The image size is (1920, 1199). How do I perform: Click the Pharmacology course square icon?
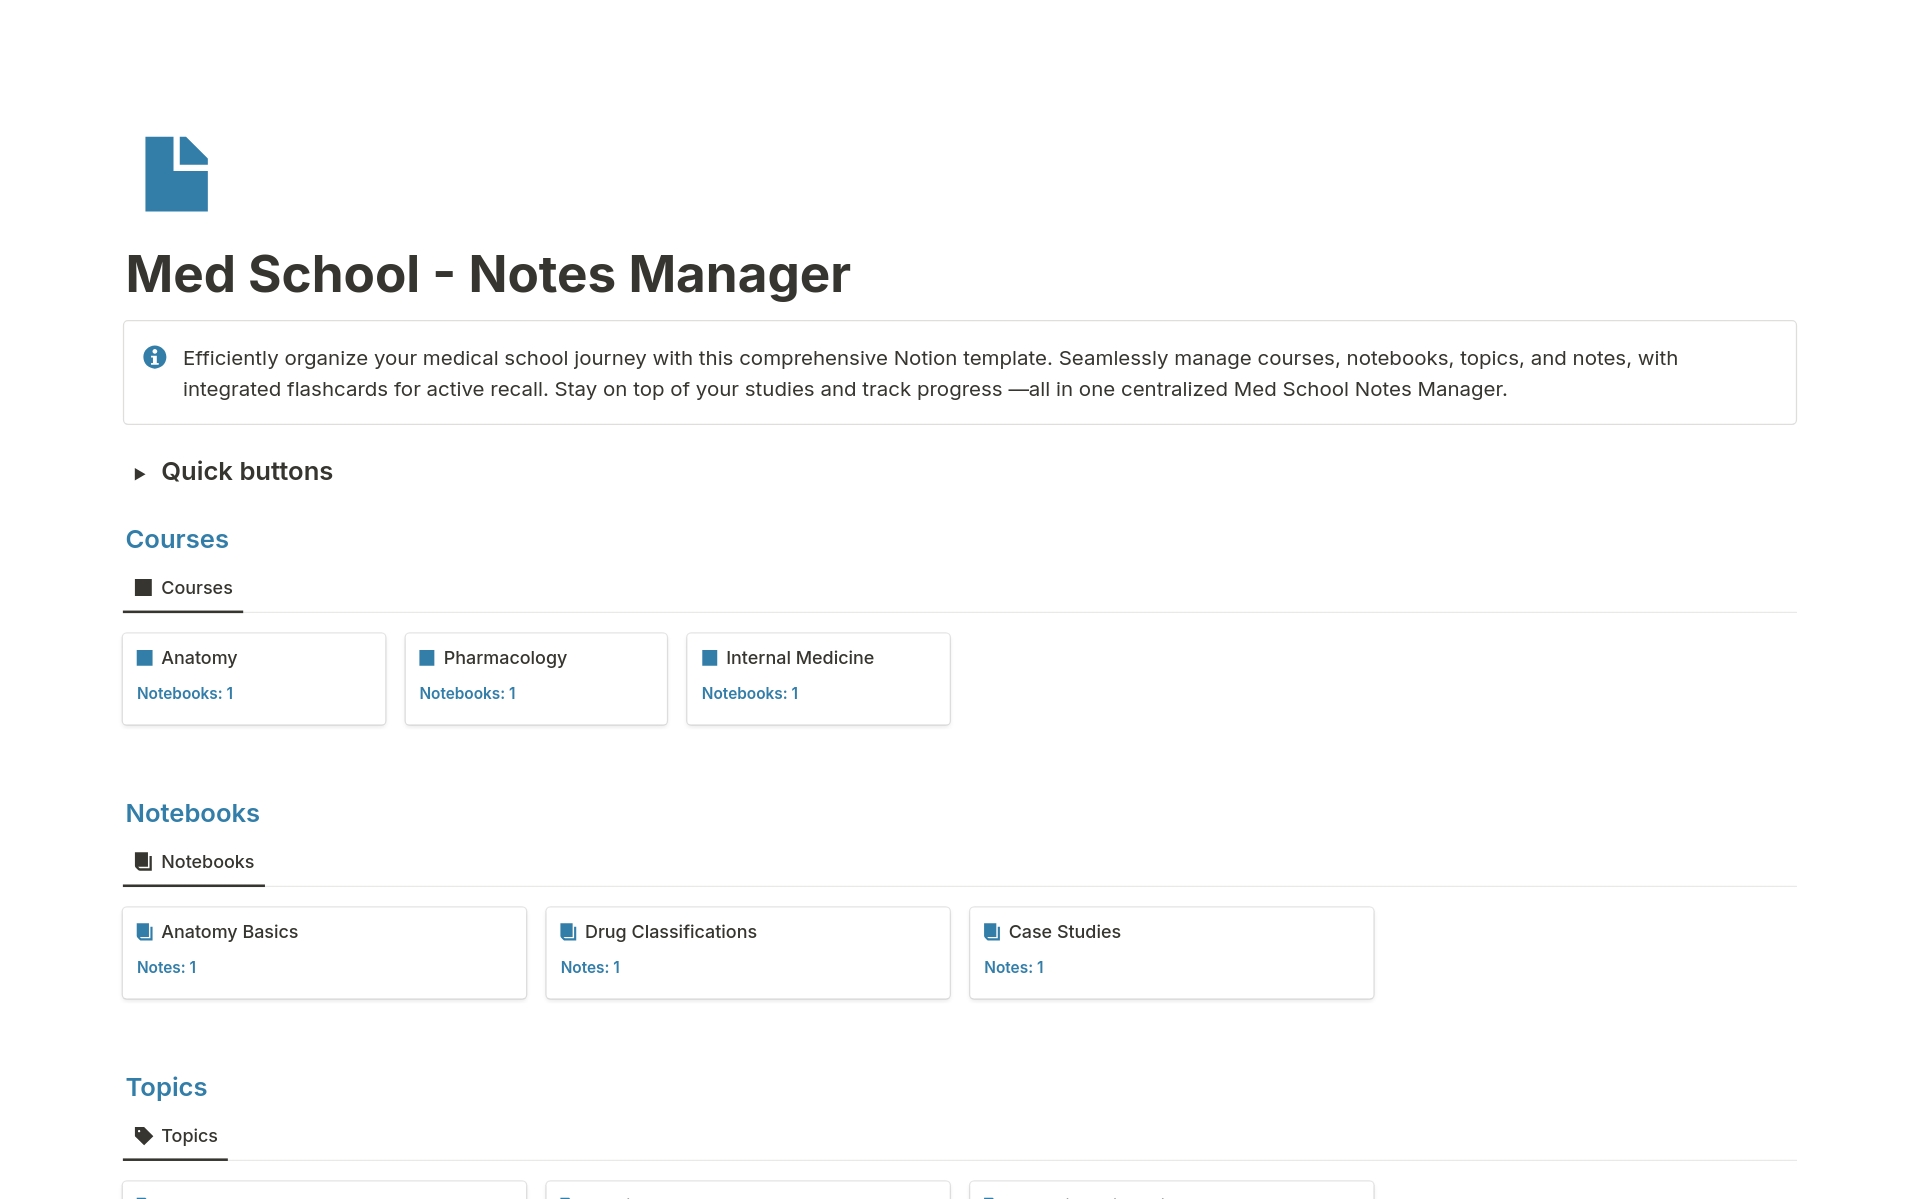(x=427, y=657)
